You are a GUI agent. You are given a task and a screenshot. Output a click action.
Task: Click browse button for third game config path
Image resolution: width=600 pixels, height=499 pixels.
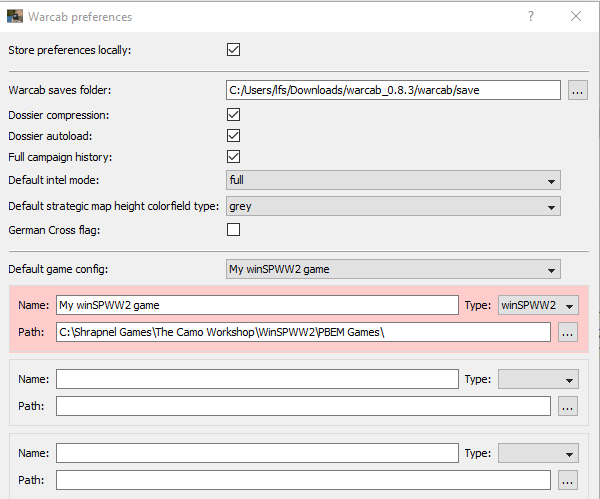point(568,480)
